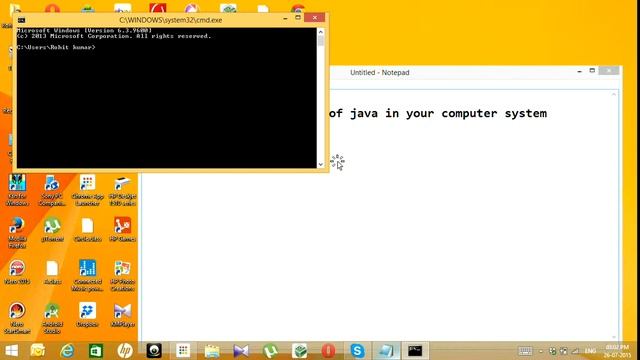Open Mozilla Firefox desktop shortcut
640x360 pixels.
(17, 233)
